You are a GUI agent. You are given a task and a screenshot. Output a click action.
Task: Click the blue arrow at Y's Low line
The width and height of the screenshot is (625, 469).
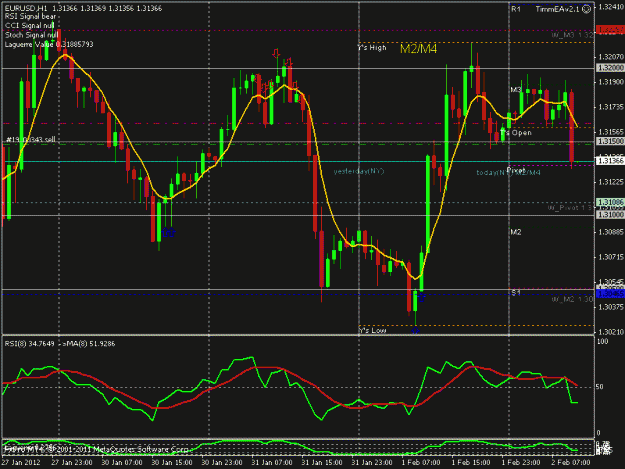coord(415,330)
